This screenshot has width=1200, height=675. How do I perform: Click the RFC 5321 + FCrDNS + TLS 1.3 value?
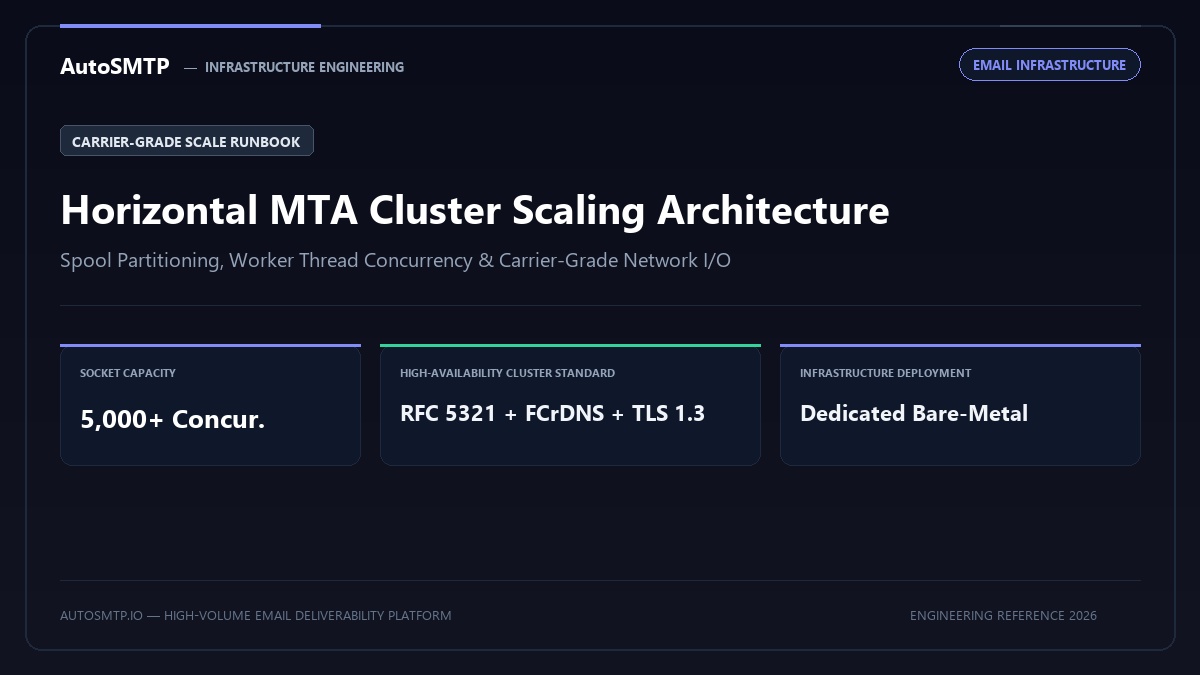553,413
